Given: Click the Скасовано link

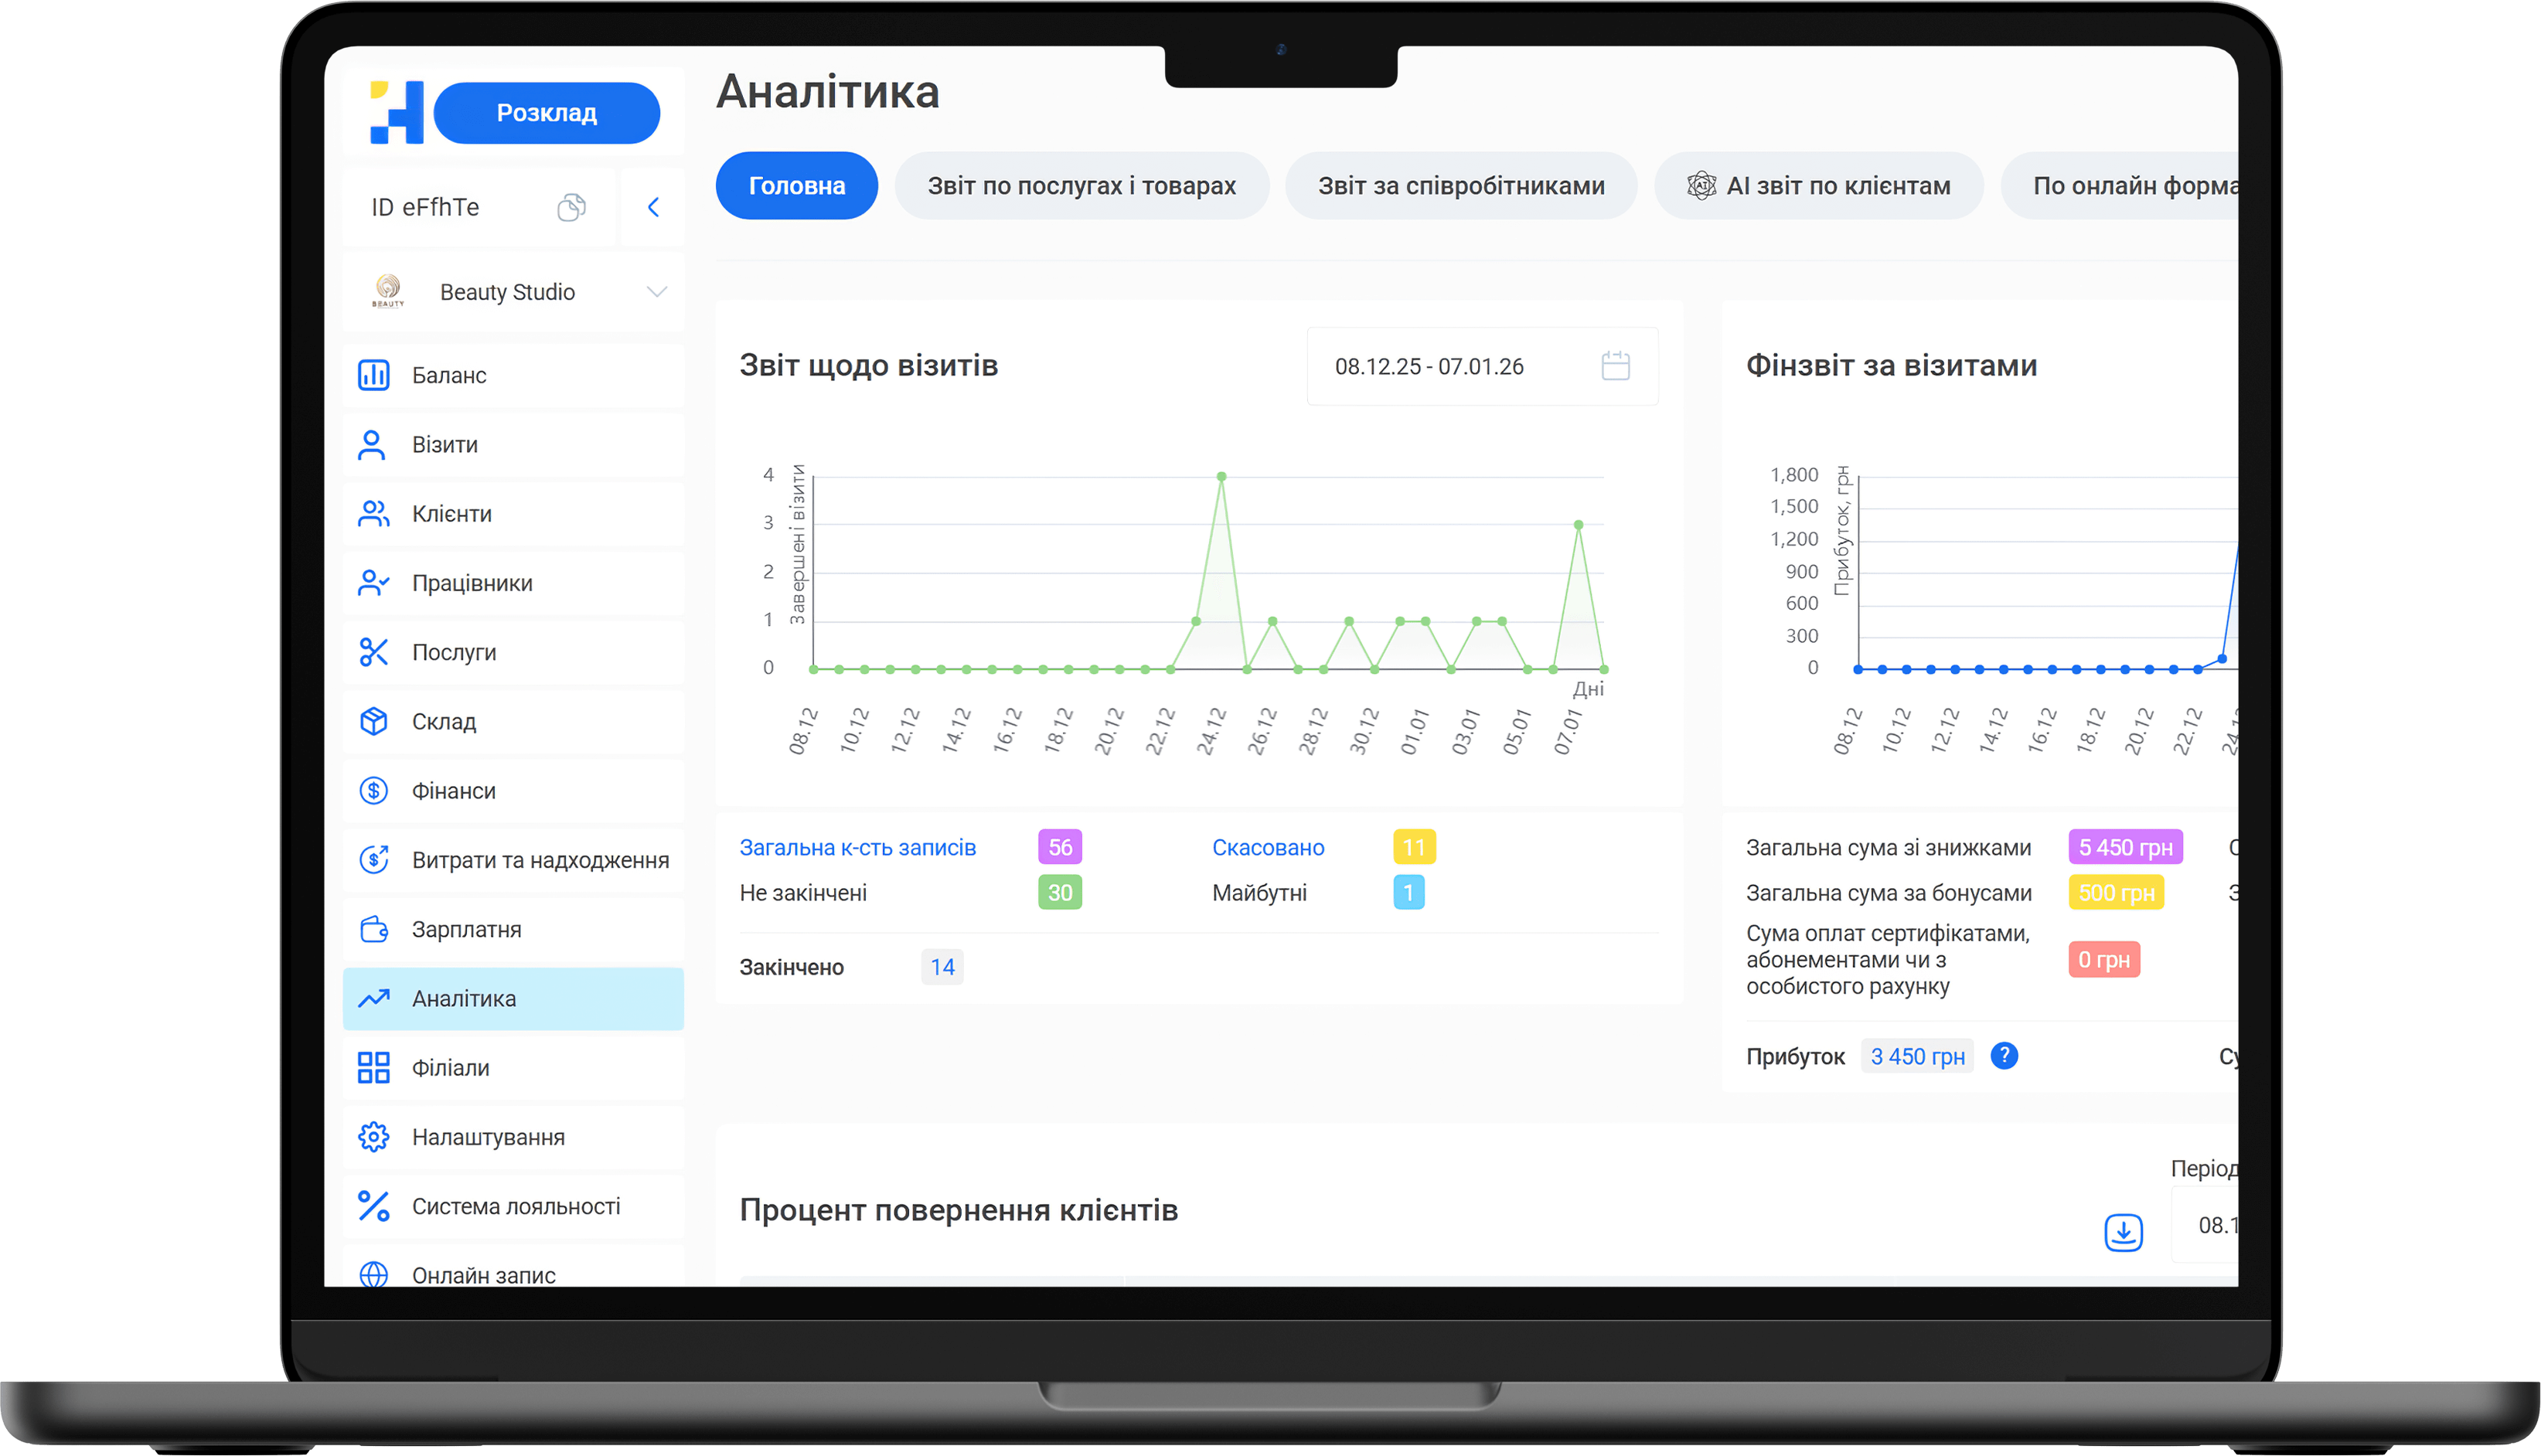Looking at the screenshot, I should pyautogui.click(x=1267, y=848).
